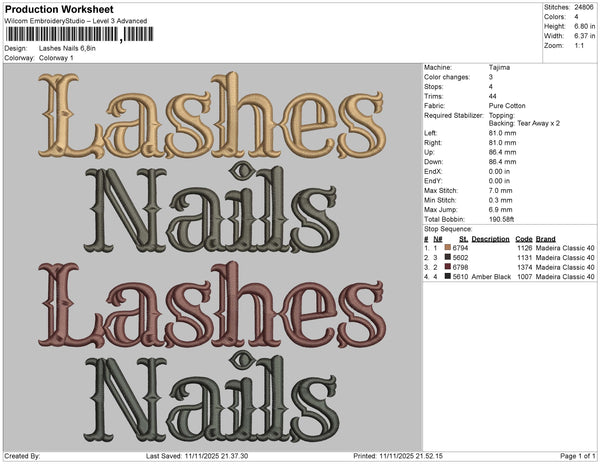Click the black swatch for Amber Black 5610

pos(448,276)
